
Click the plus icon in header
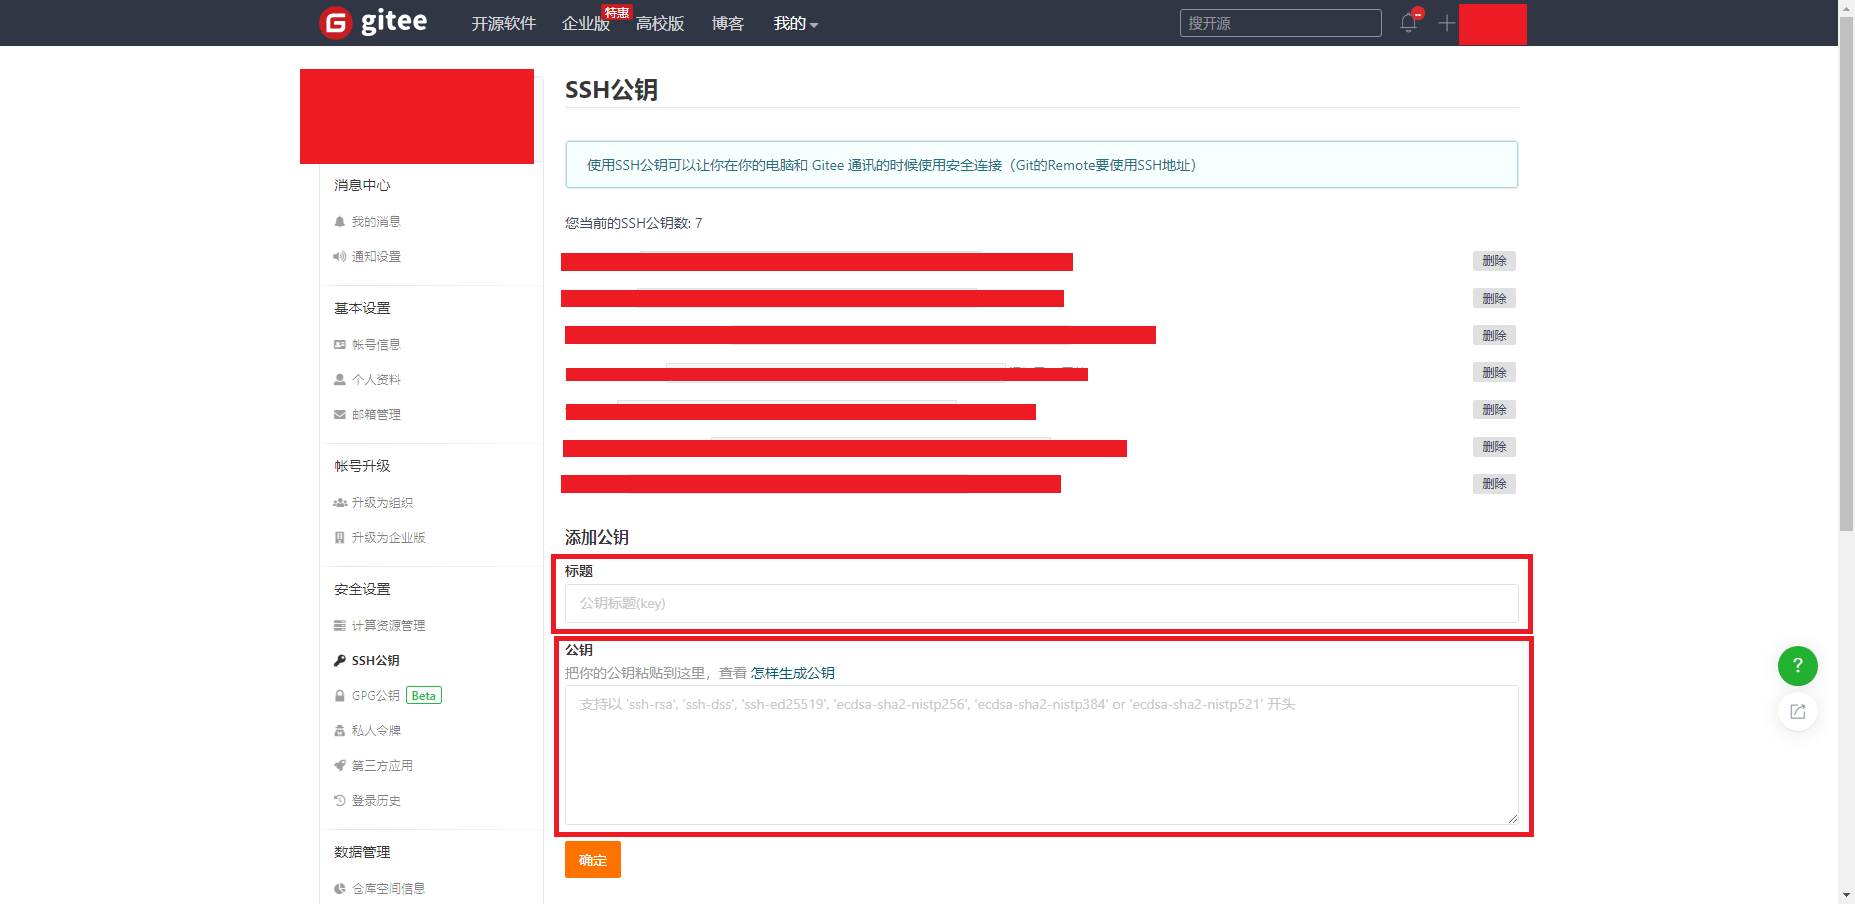pyautogui.click(x=1446, y=23)
